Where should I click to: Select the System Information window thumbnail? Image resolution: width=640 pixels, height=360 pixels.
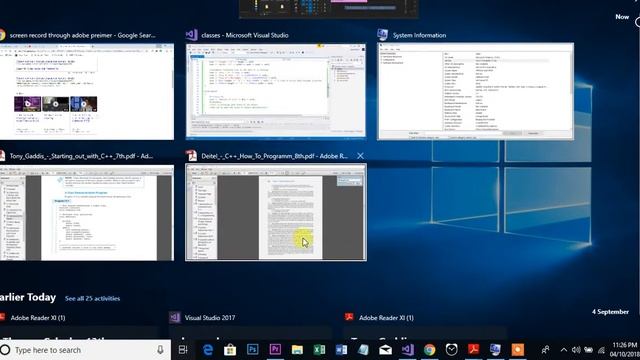(476, 91)
